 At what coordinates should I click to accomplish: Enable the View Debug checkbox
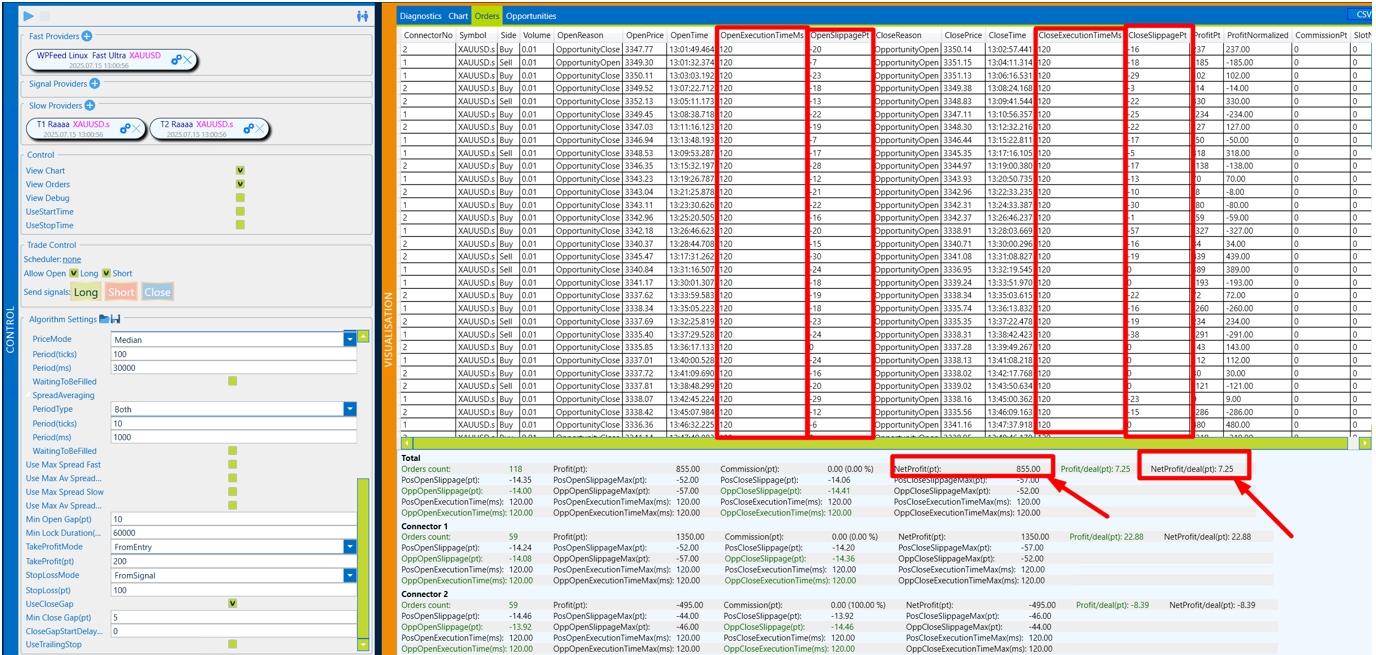[x=240, y=198]
